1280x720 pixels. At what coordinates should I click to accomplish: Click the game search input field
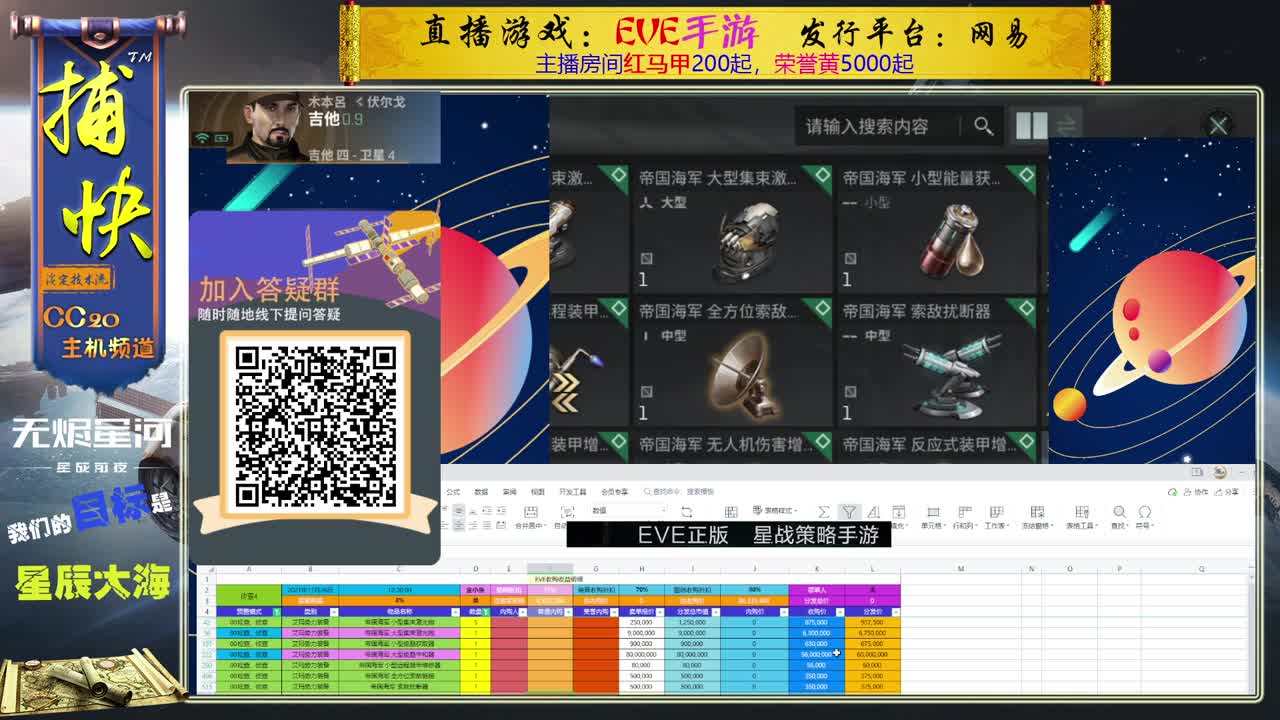point(870,127)
